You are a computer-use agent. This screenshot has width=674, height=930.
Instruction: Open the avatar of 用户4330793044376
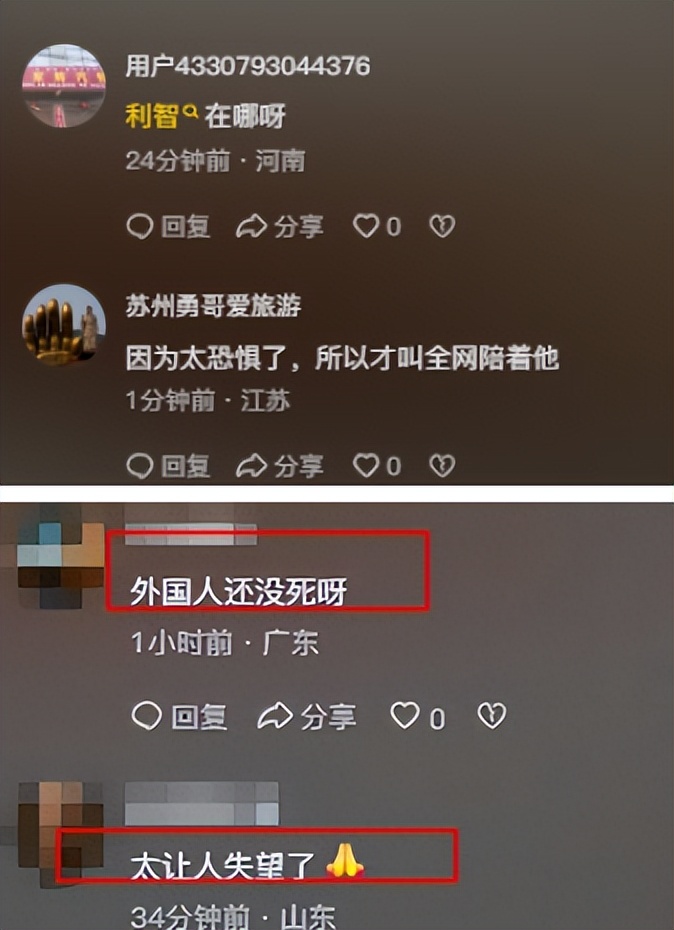63,86
